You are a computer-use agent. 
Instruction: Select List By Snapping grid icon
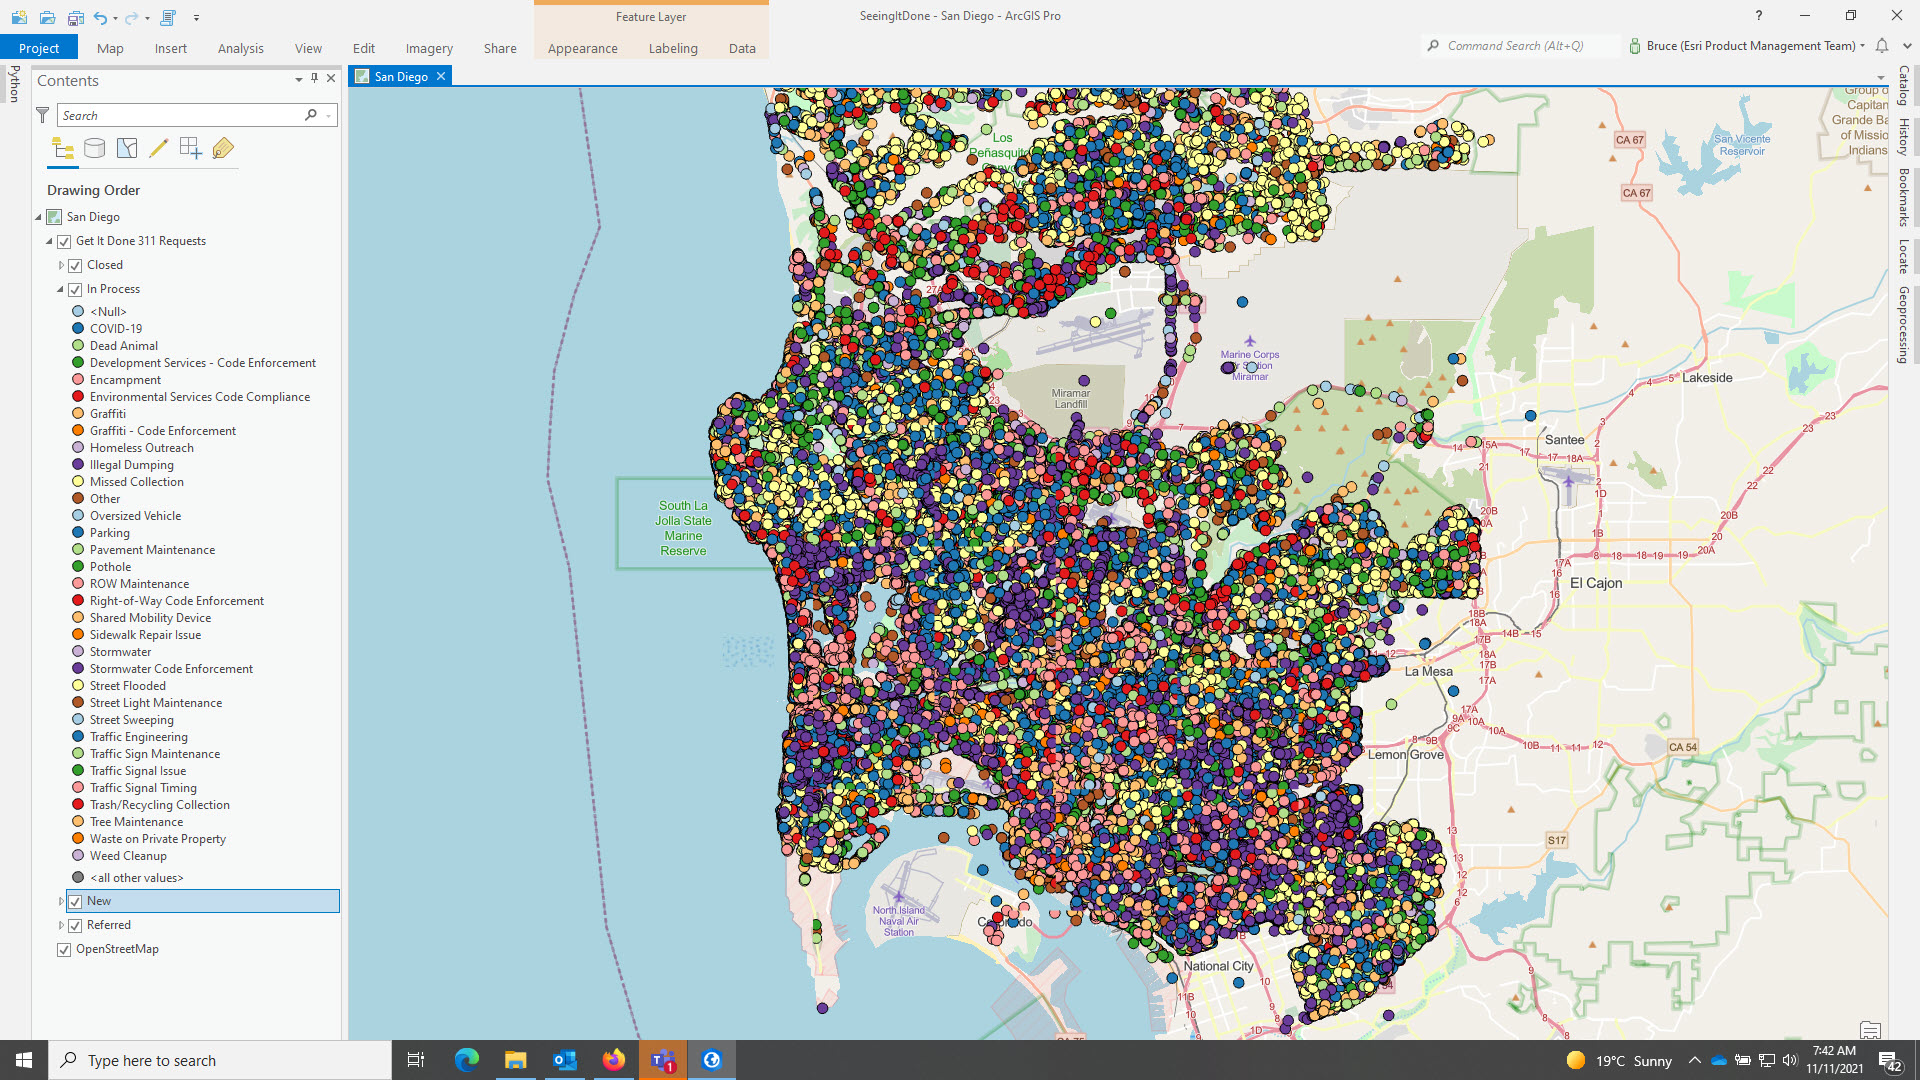click(191, 149)
